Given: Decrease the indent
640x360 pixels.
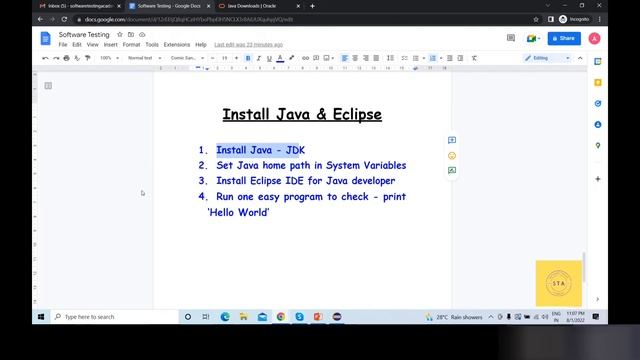Looking at the screenshot, I should pos(449,58).
